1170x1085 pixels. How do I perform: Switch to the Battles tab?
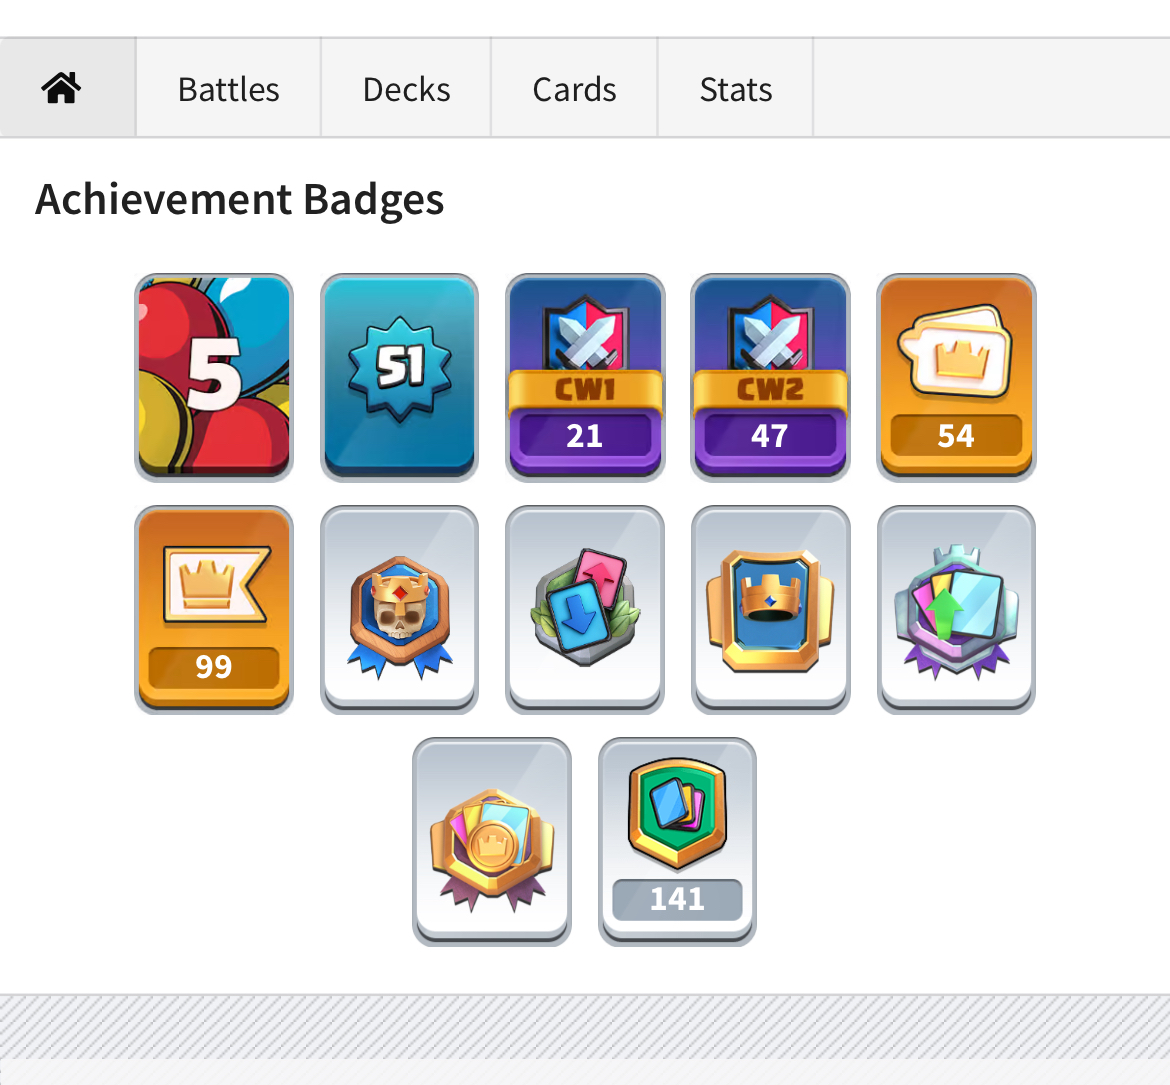228,88
